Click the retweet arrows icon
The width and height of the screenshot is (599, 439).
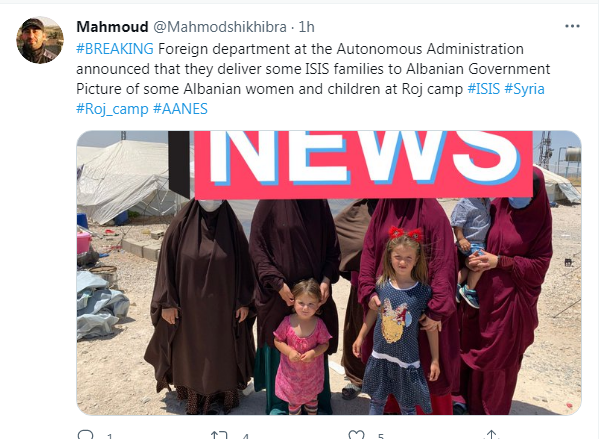(x=219, y=435)
